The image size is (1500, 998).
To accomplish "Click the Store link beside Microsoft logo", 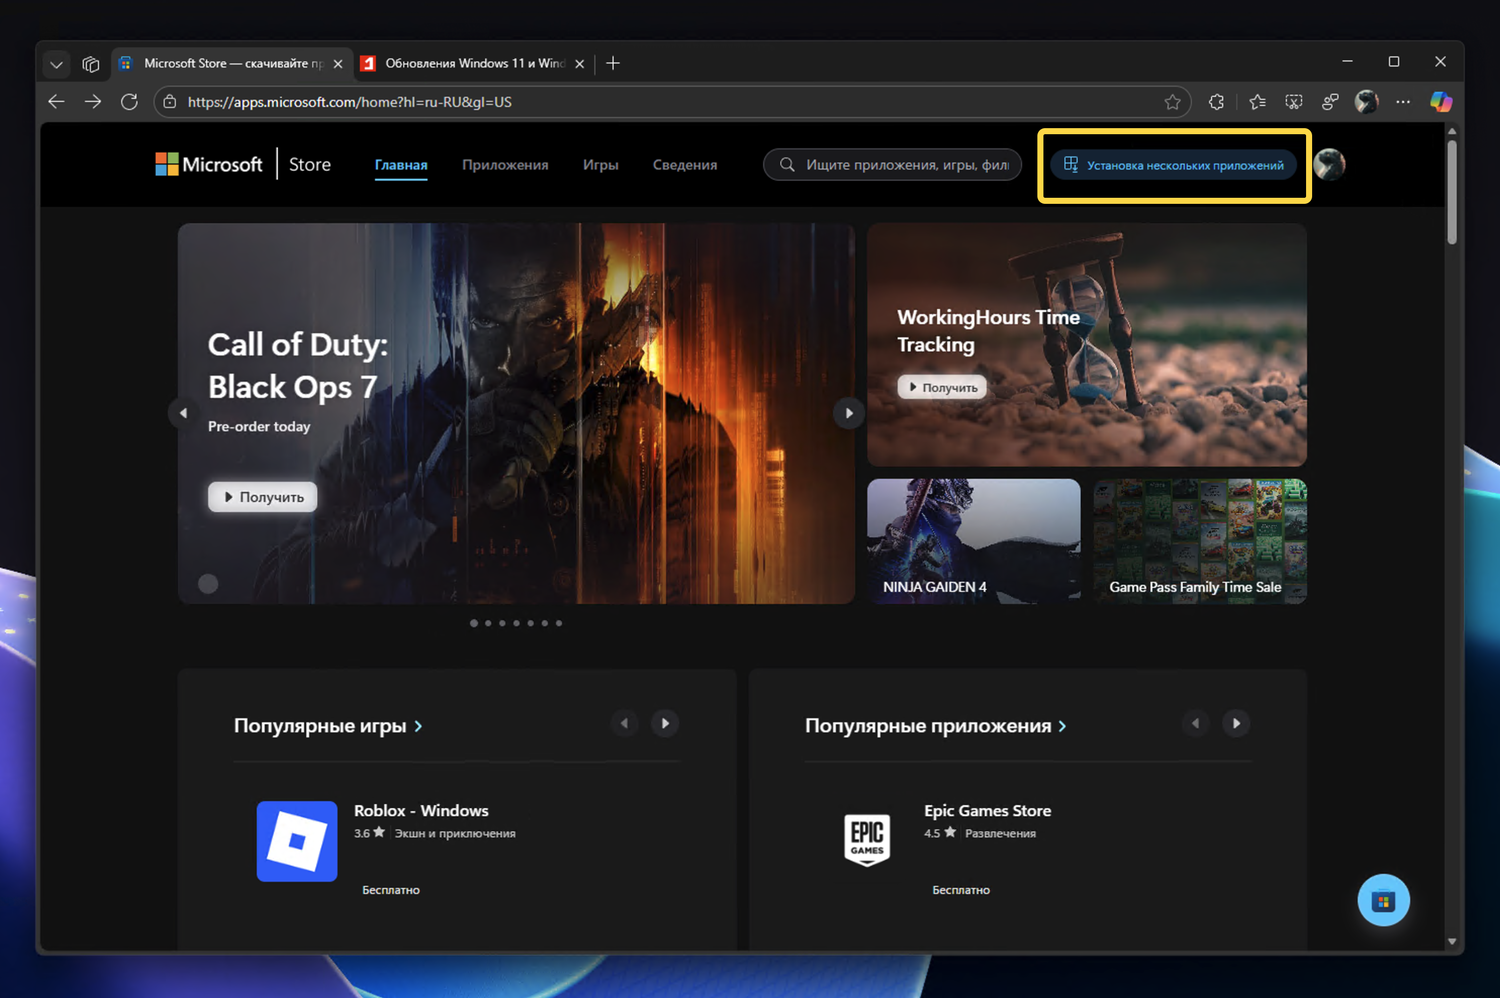I will (310, 165).
